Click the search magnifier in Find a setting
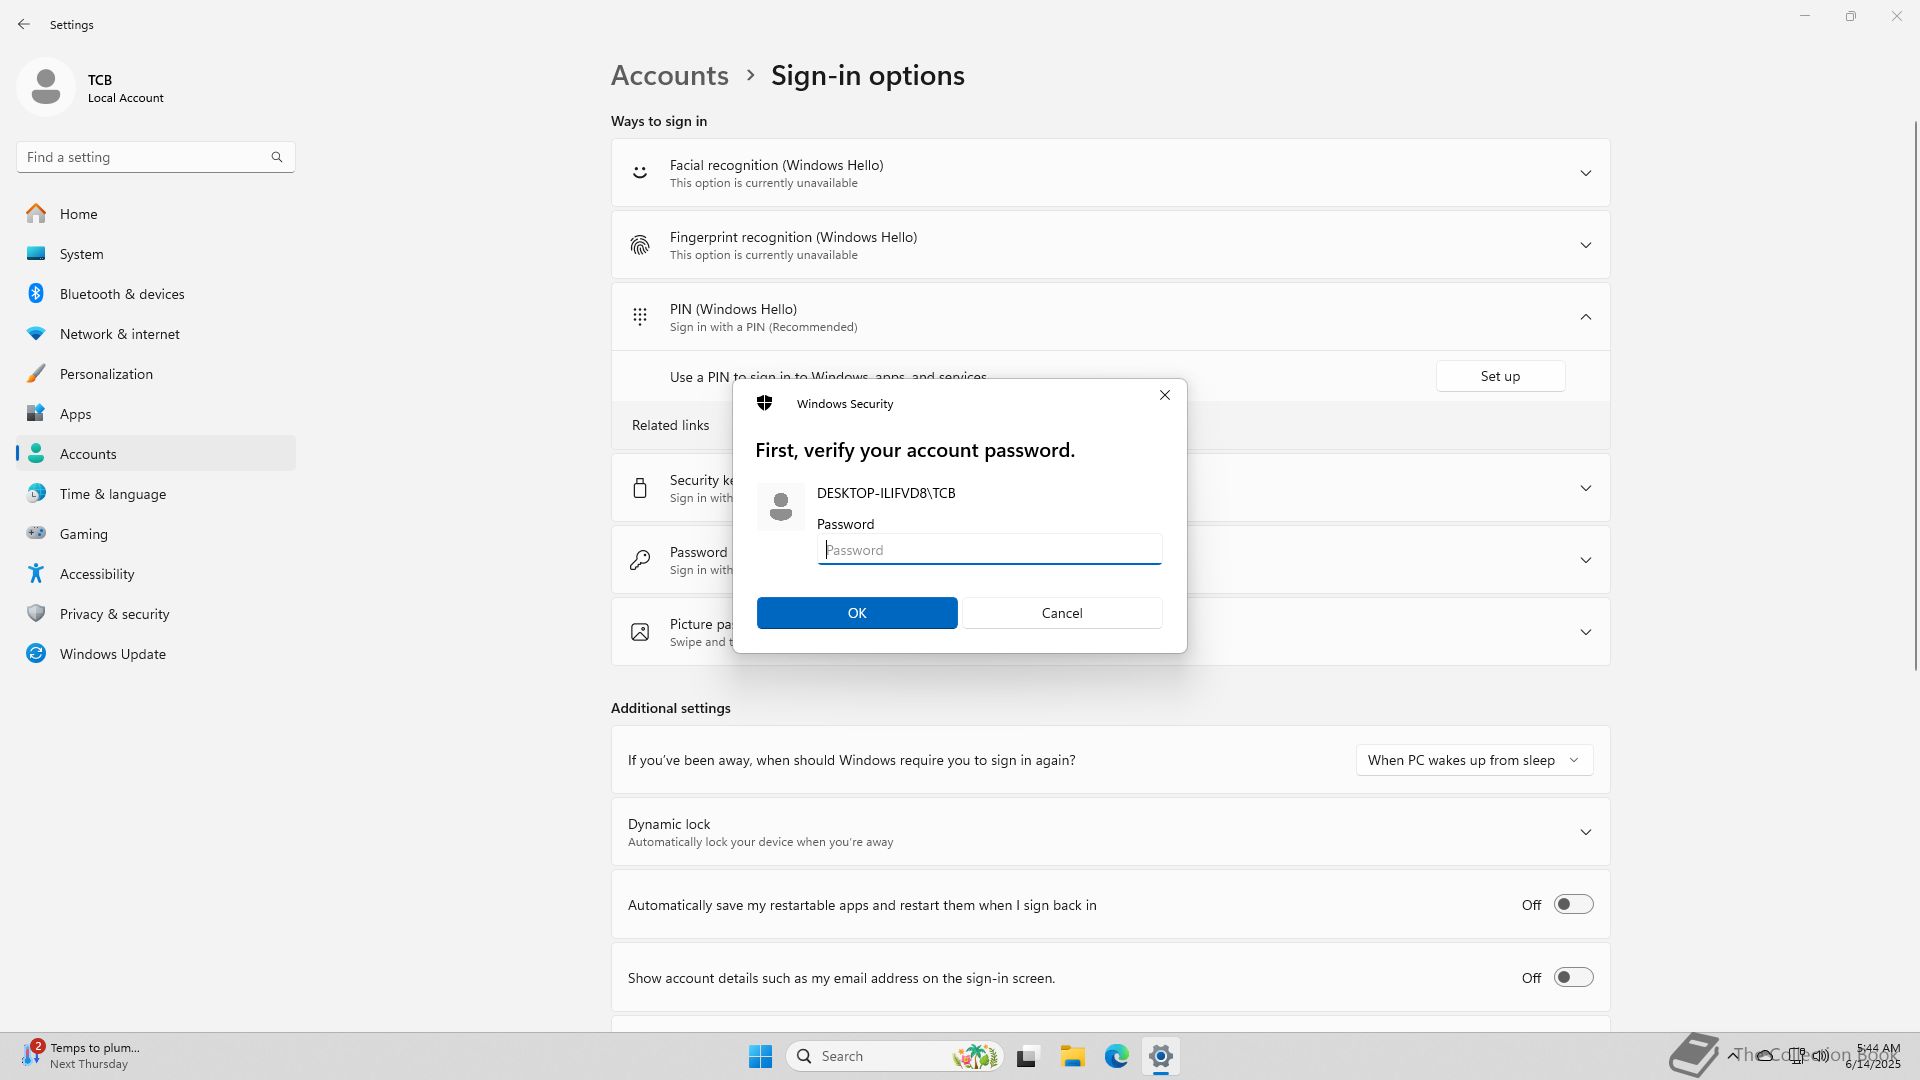This screenshot has width=1920, height=1080. click(x=277, y=157)
